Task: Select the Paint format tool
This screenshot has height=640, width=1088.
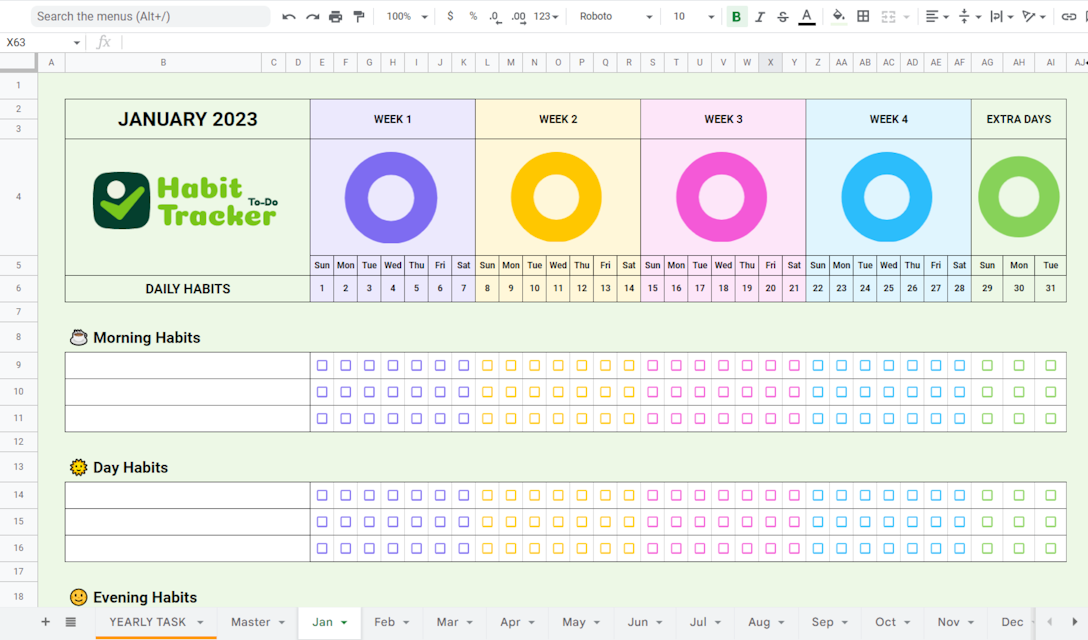Action: 358,16
